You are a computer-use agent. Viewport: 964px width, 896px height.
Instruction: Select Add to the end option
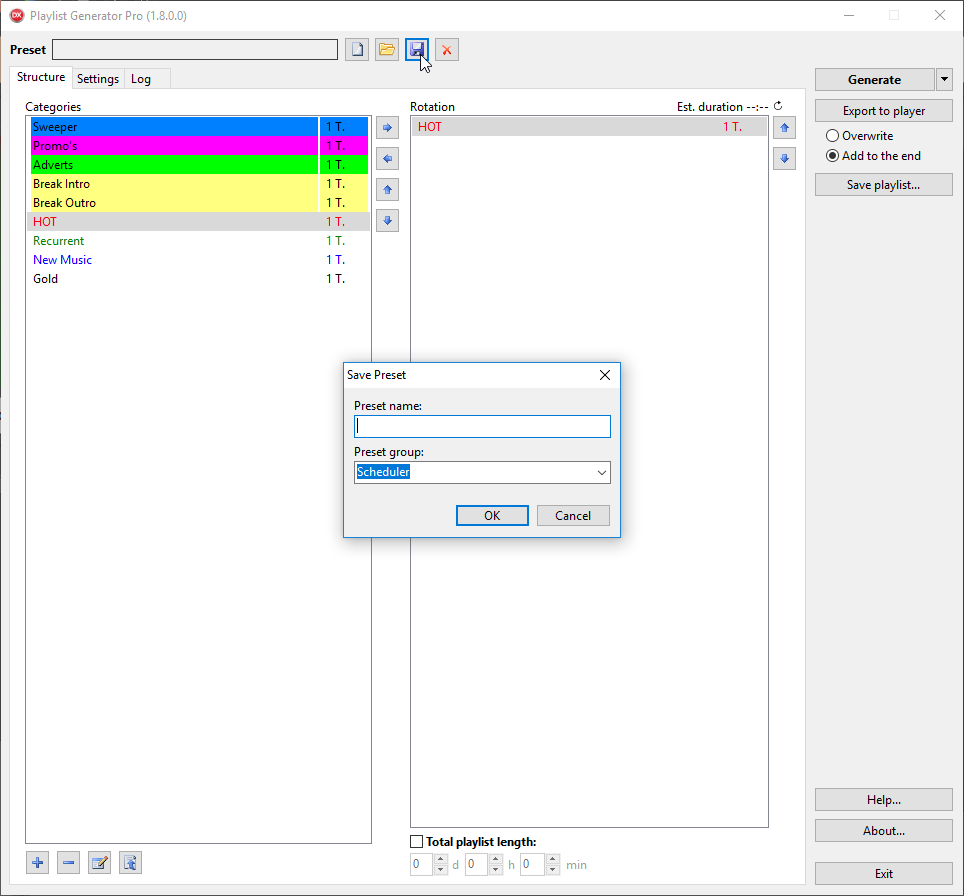pos(832,156)
